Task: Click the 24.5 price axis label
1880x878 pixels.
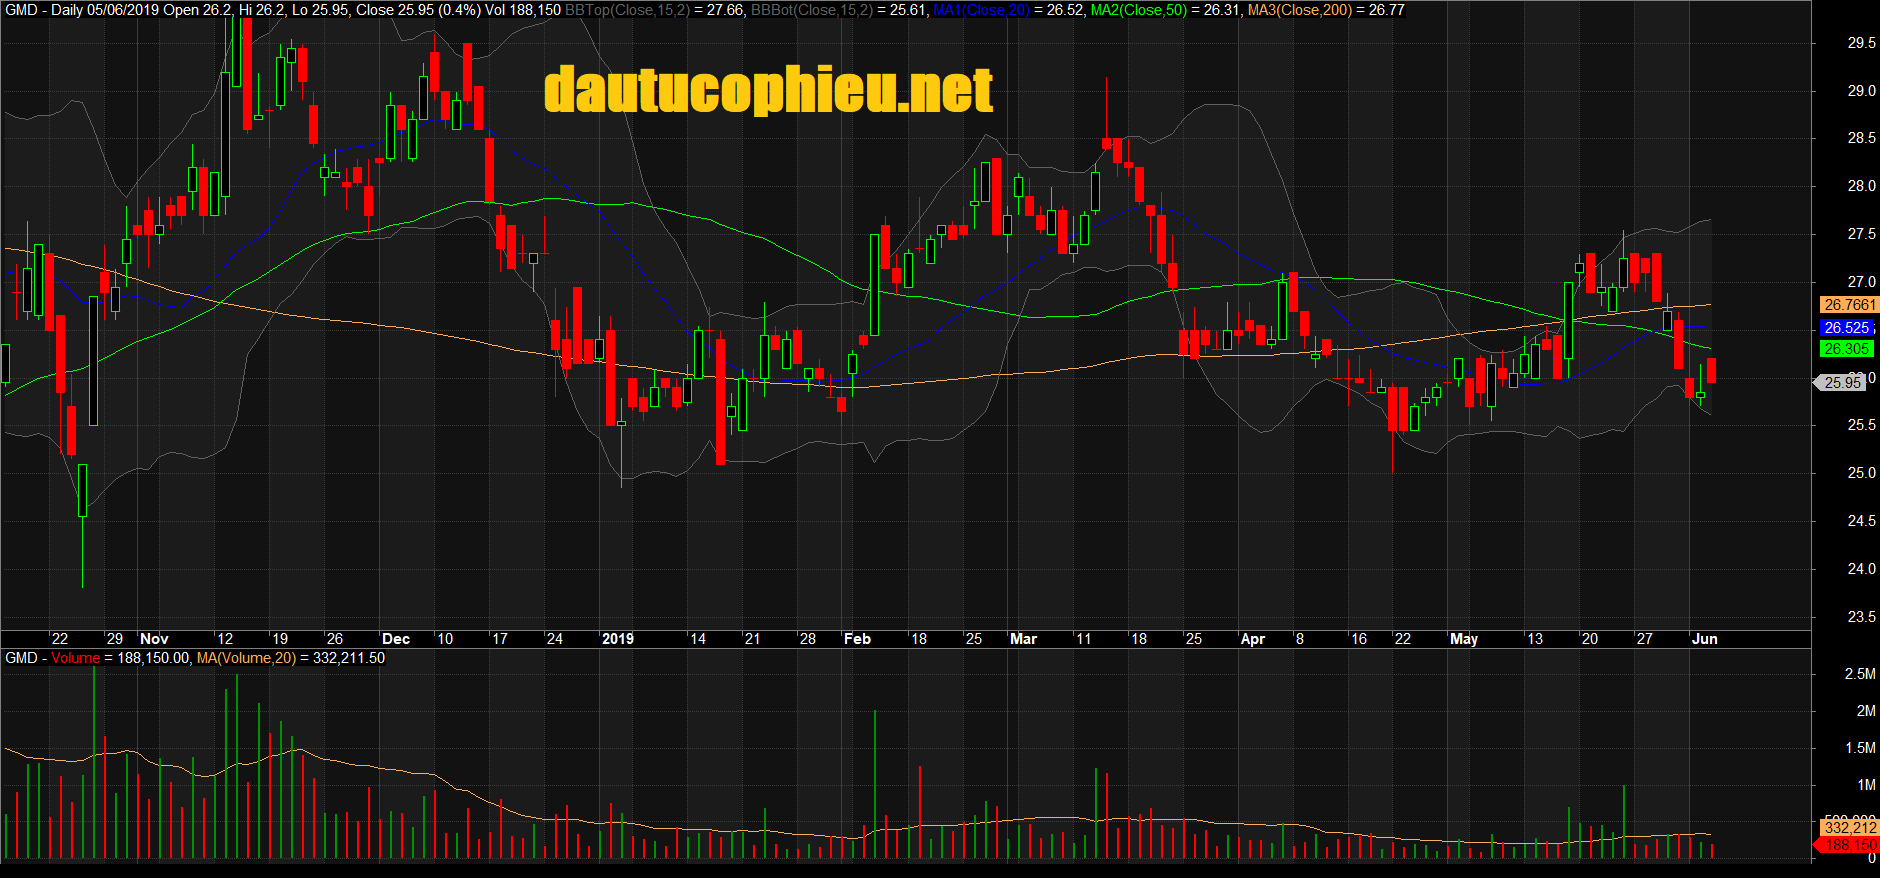Action: tap(1861, 521)
